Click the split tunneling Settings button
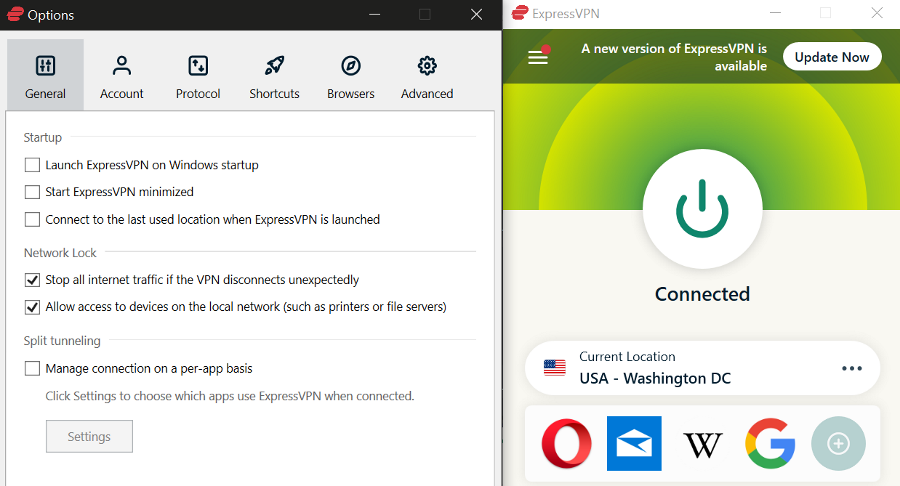Viewport: 900px width, 486px height. click(x=90, y=437)
